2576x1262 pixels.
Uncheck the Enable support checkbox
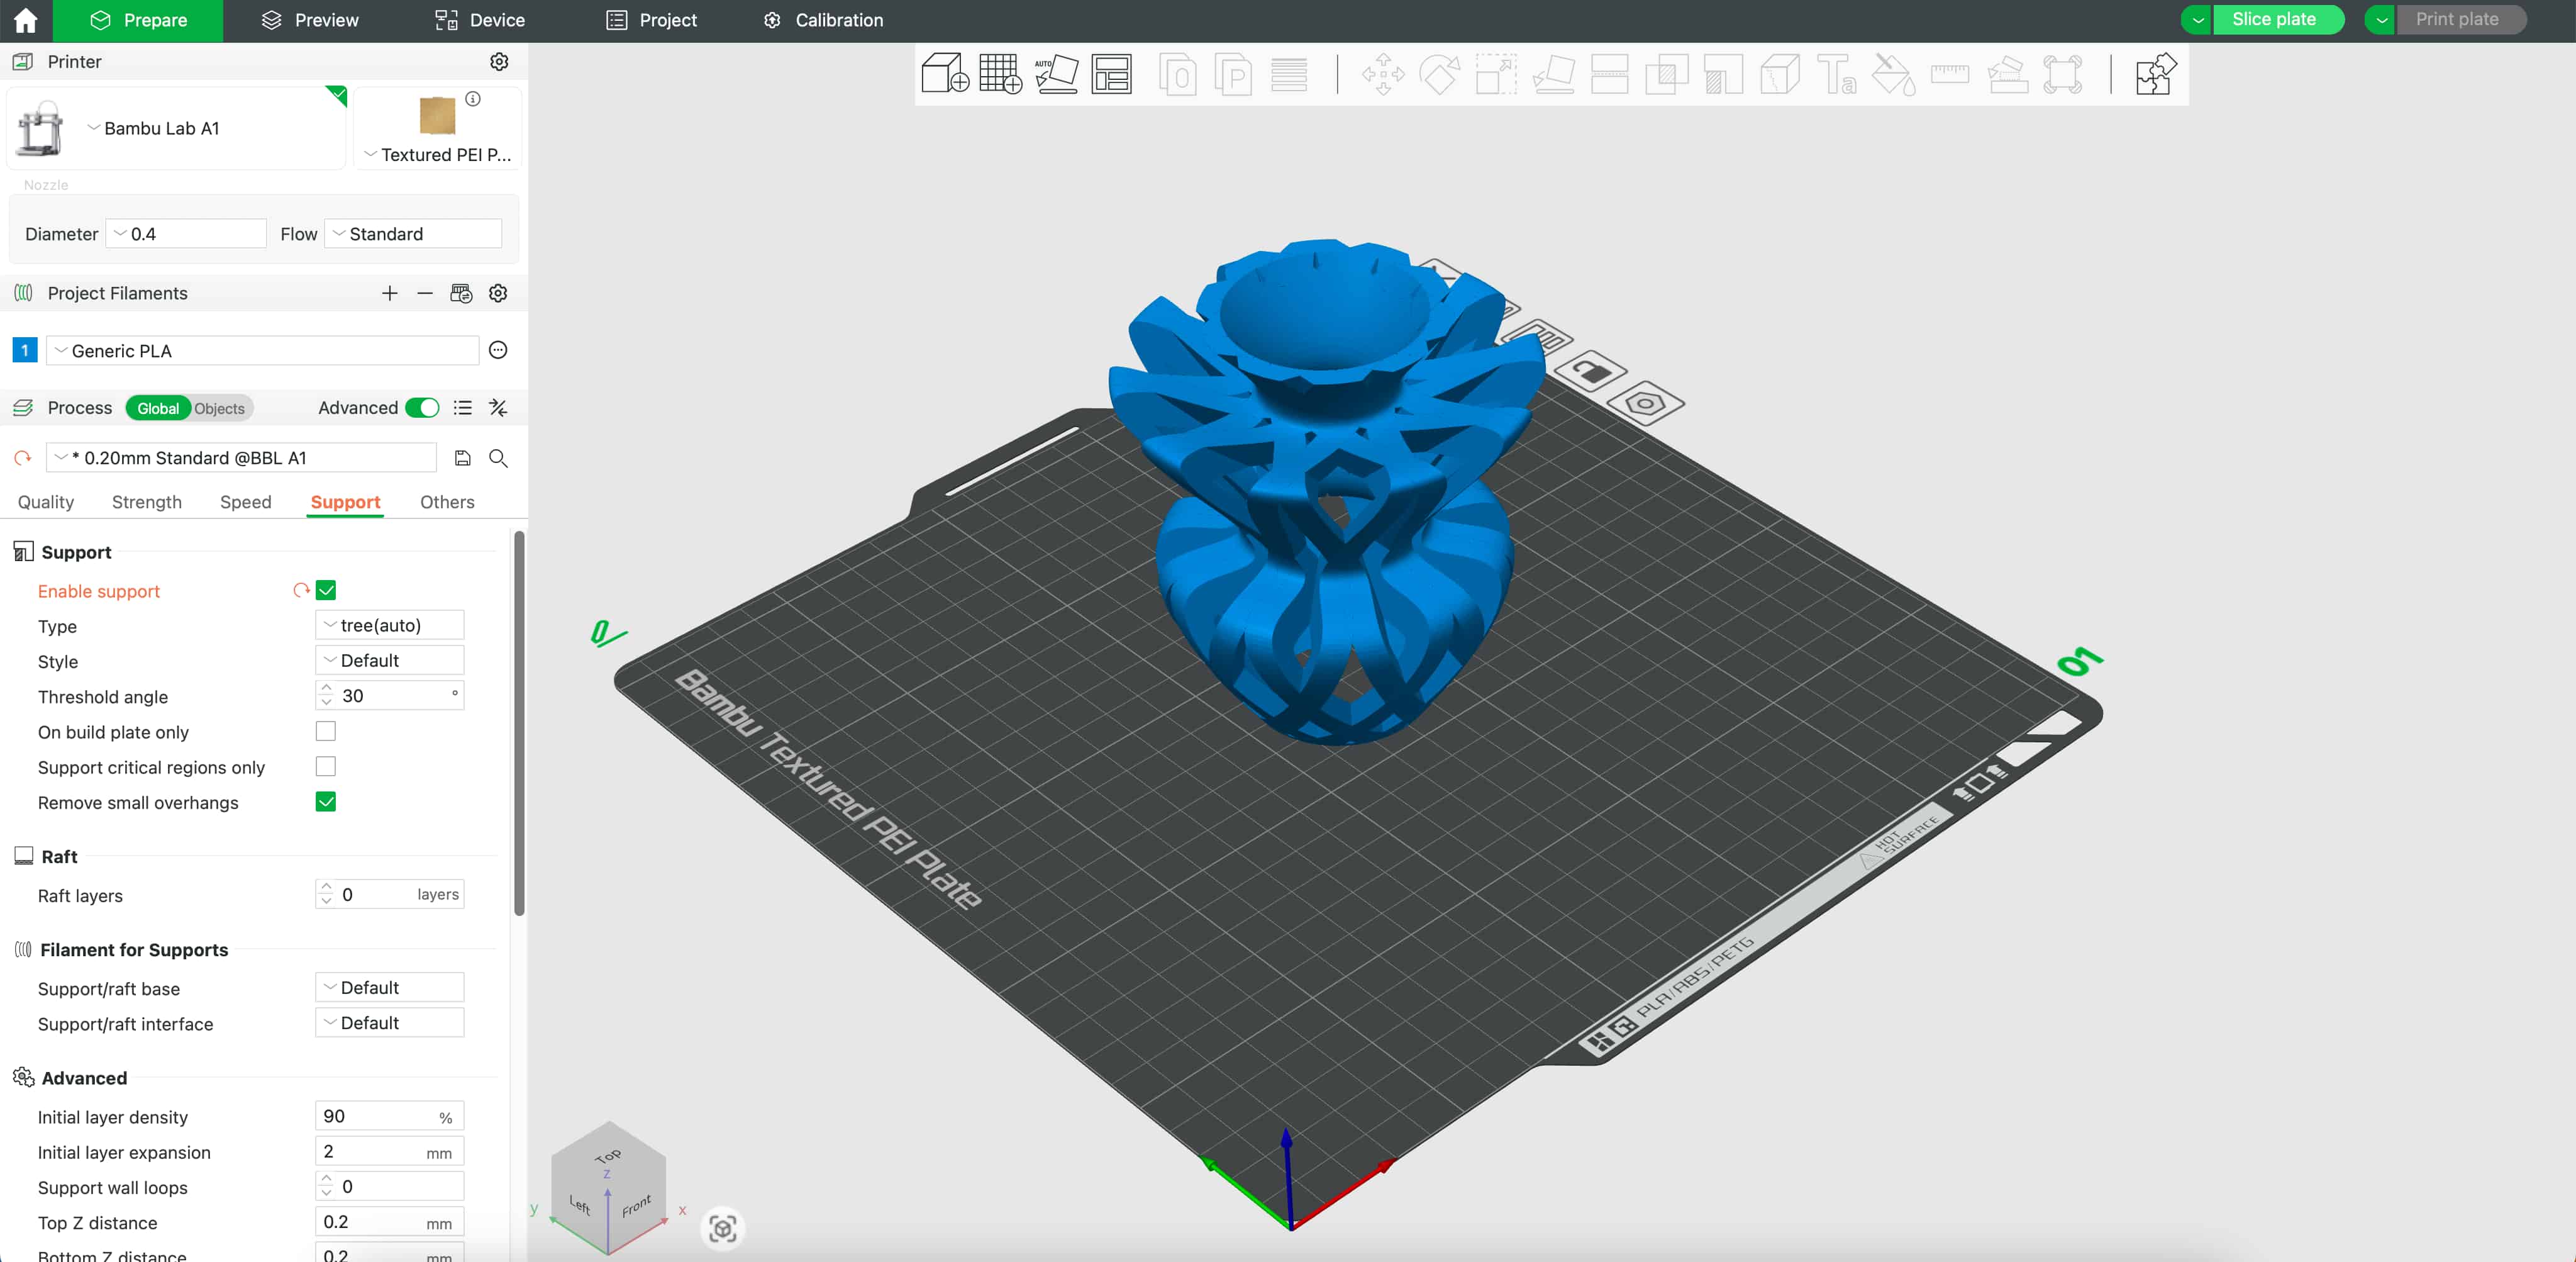pos(326,590)
